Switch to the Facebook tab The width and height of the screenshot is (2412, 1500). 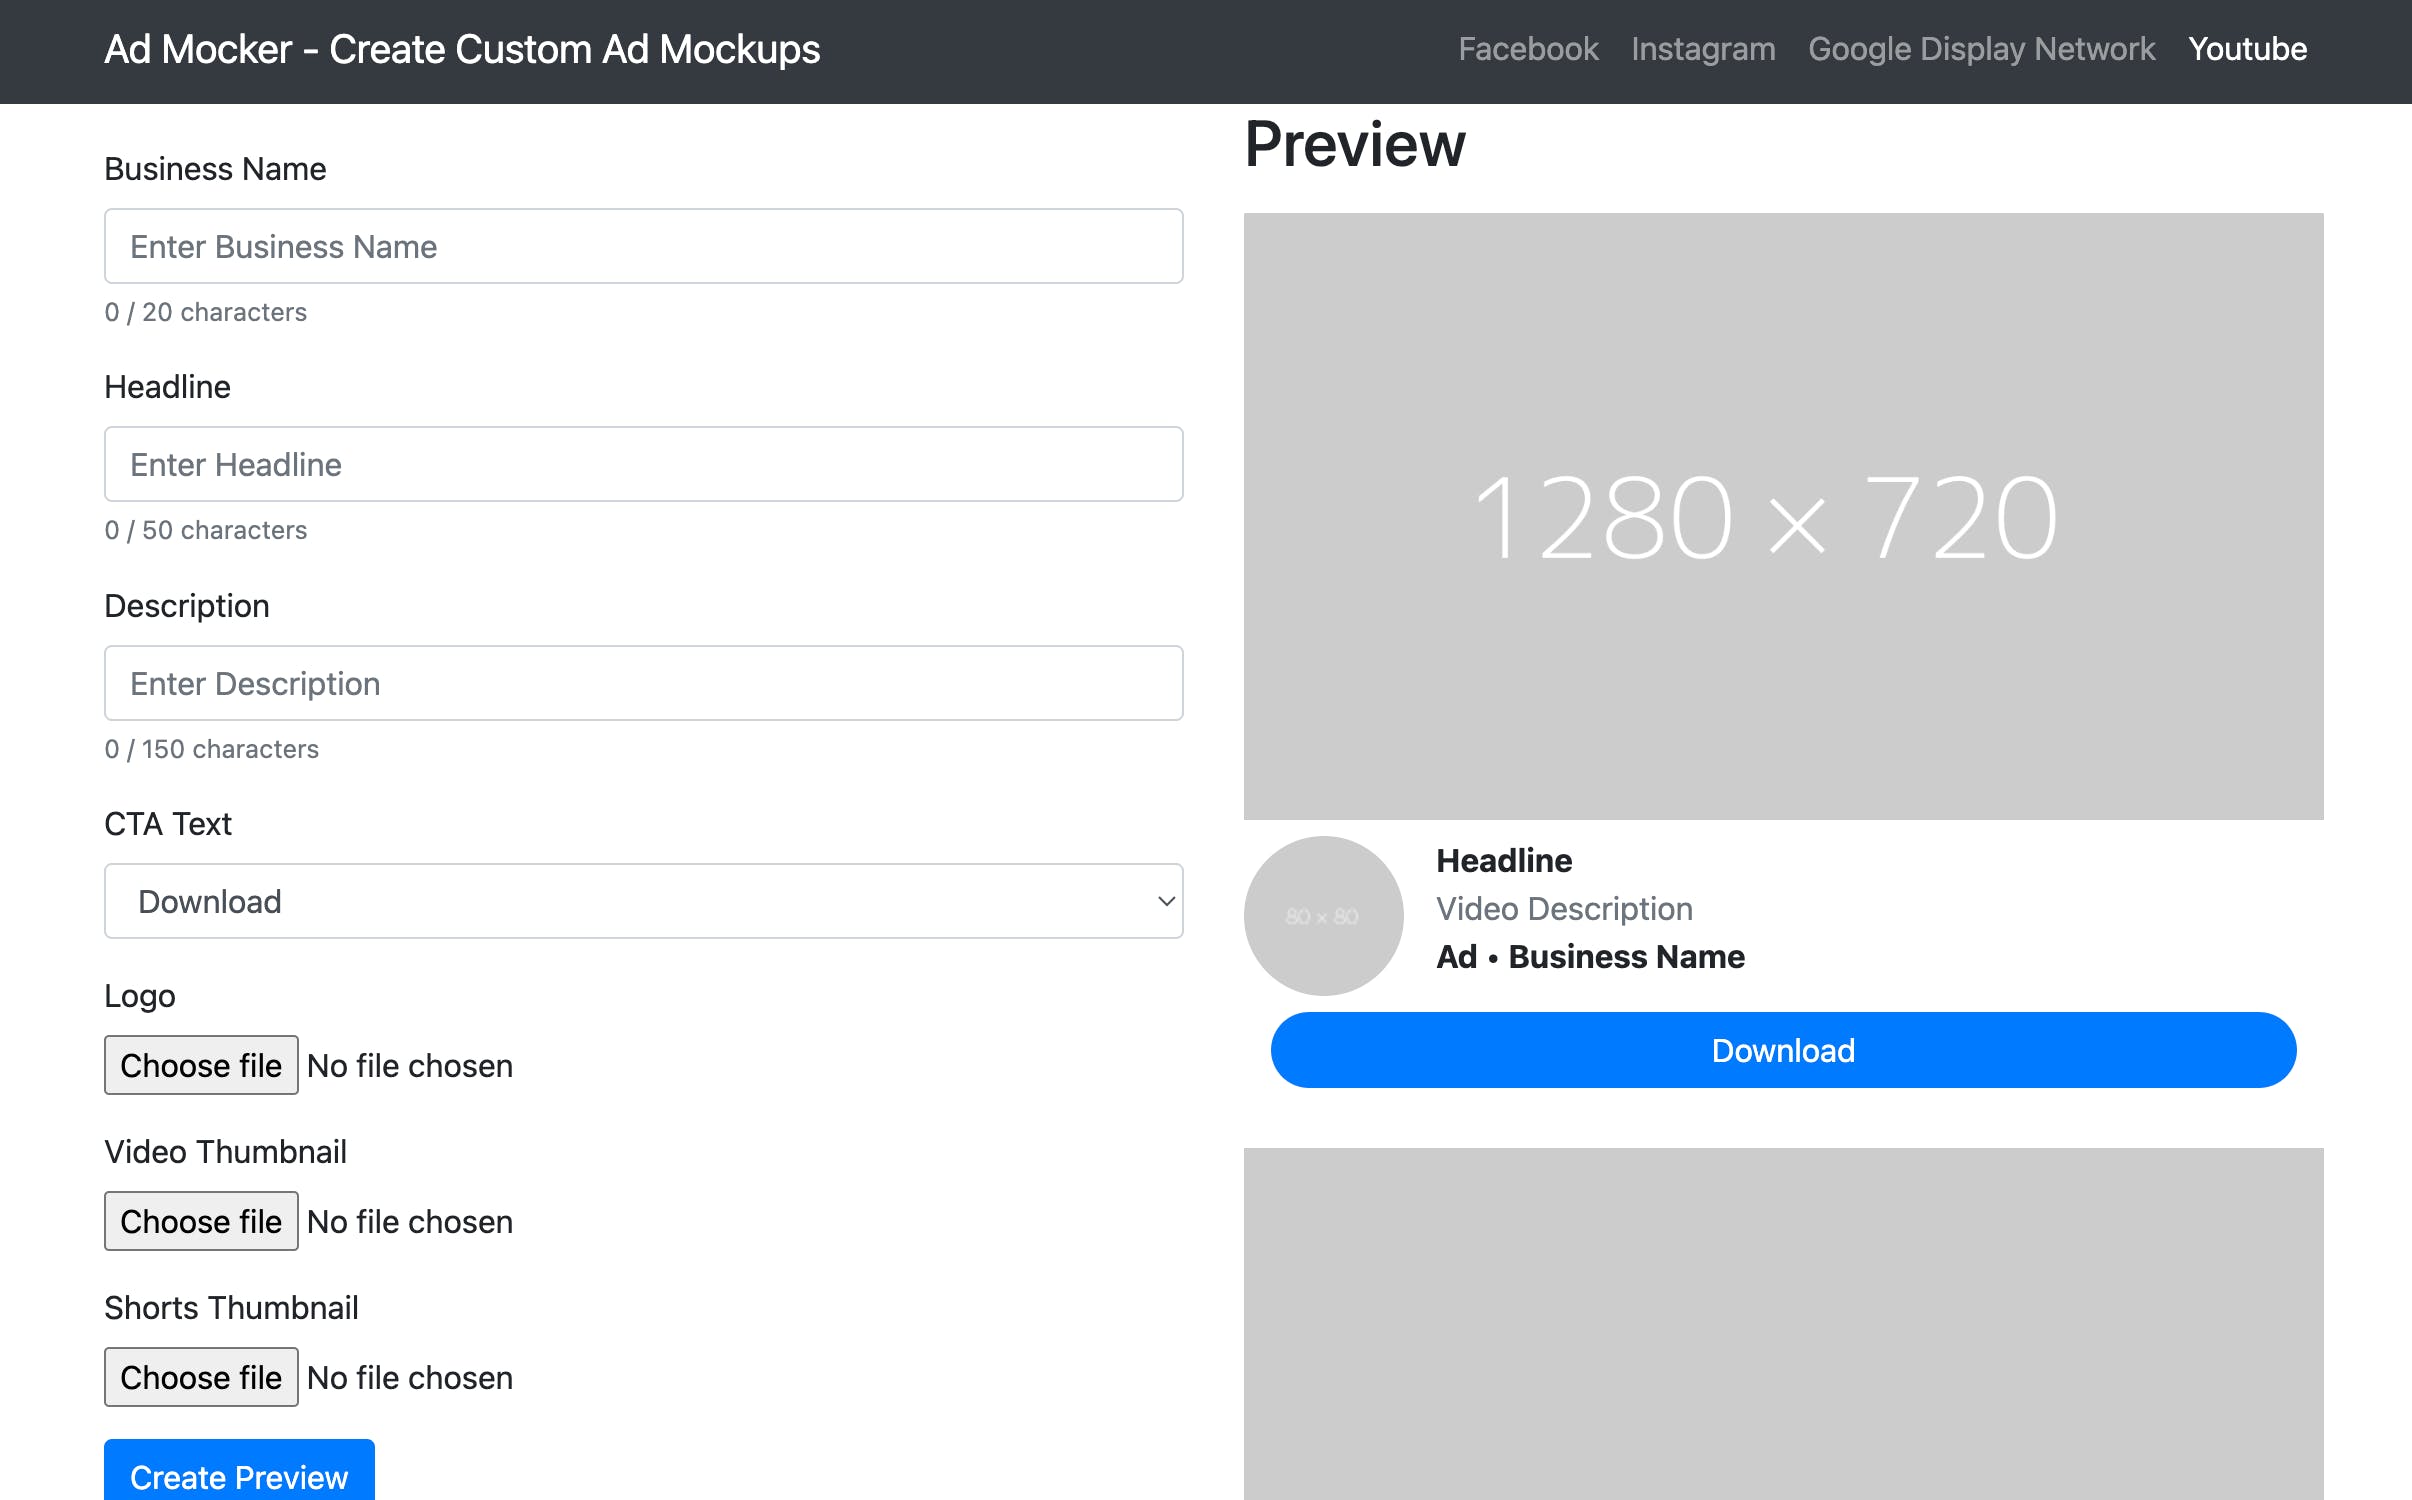click(x=1527, y=49)
